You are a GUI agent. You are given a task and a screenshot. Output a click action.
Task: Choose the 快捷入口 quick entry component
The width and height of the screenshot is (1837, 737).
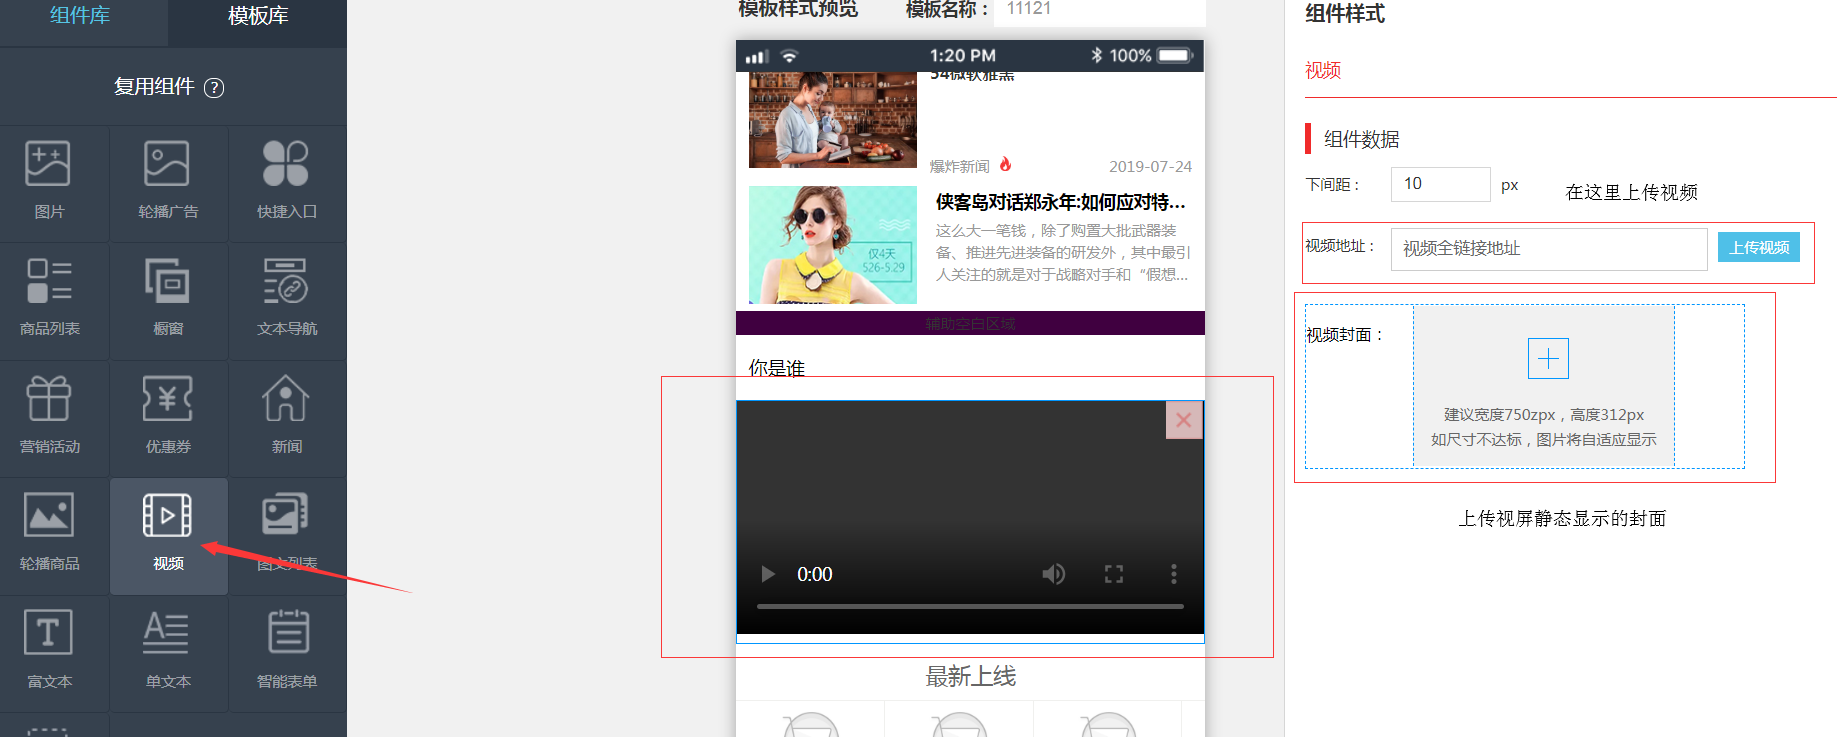[x=286, y=180]
